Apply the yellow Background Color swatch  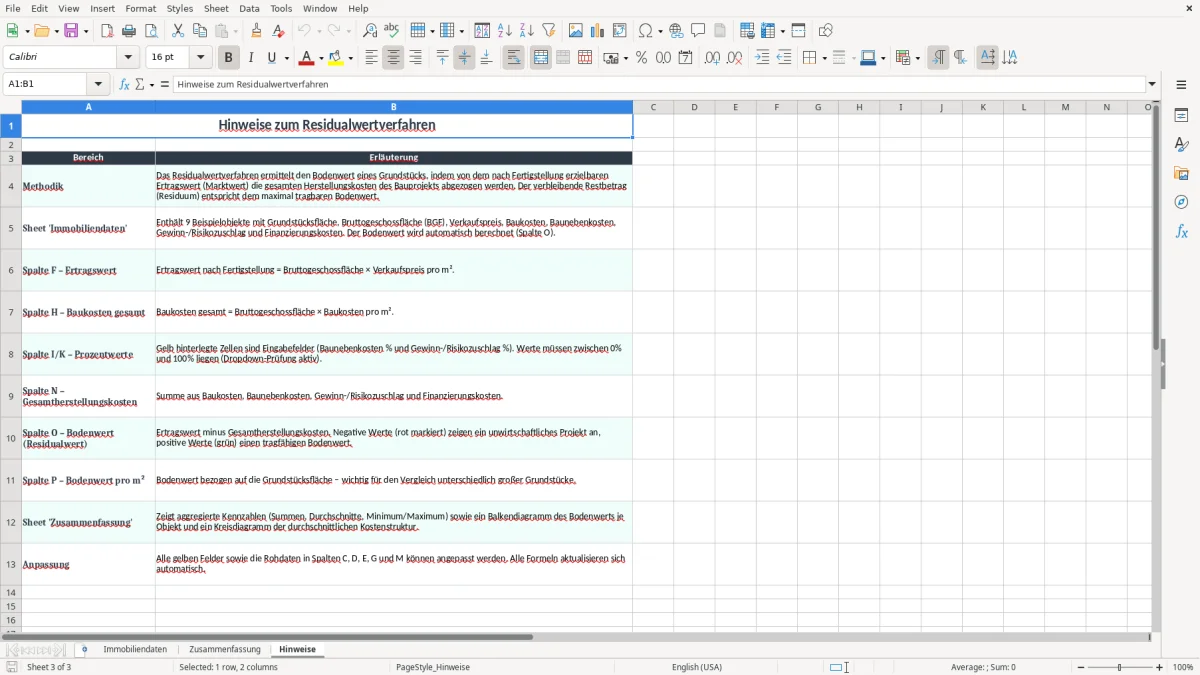point(337,58)
